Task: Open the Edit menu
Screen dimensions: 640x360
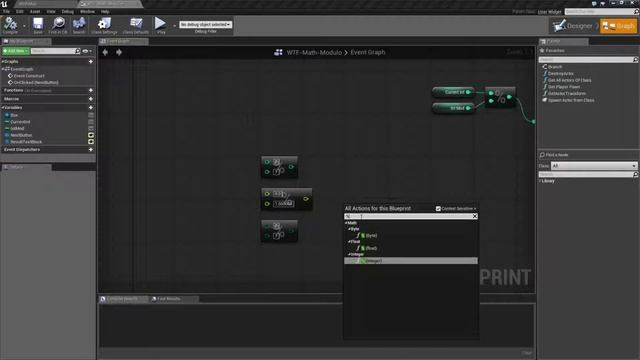Action: coord(20,11)
